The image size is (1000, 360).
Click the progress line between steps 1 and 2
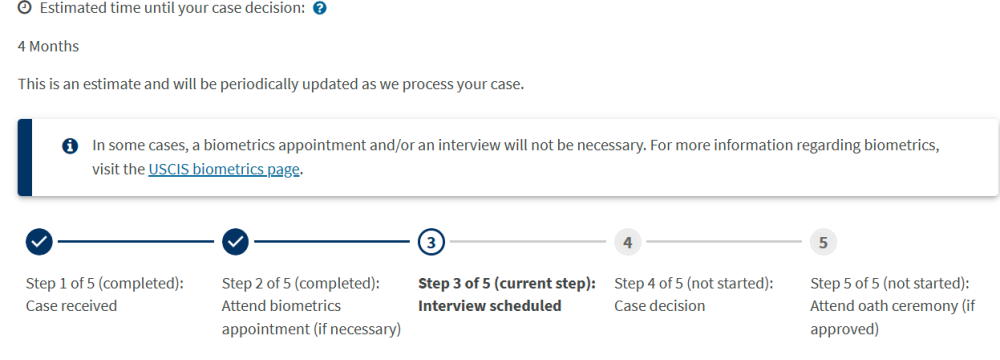(x=136, y=242)
